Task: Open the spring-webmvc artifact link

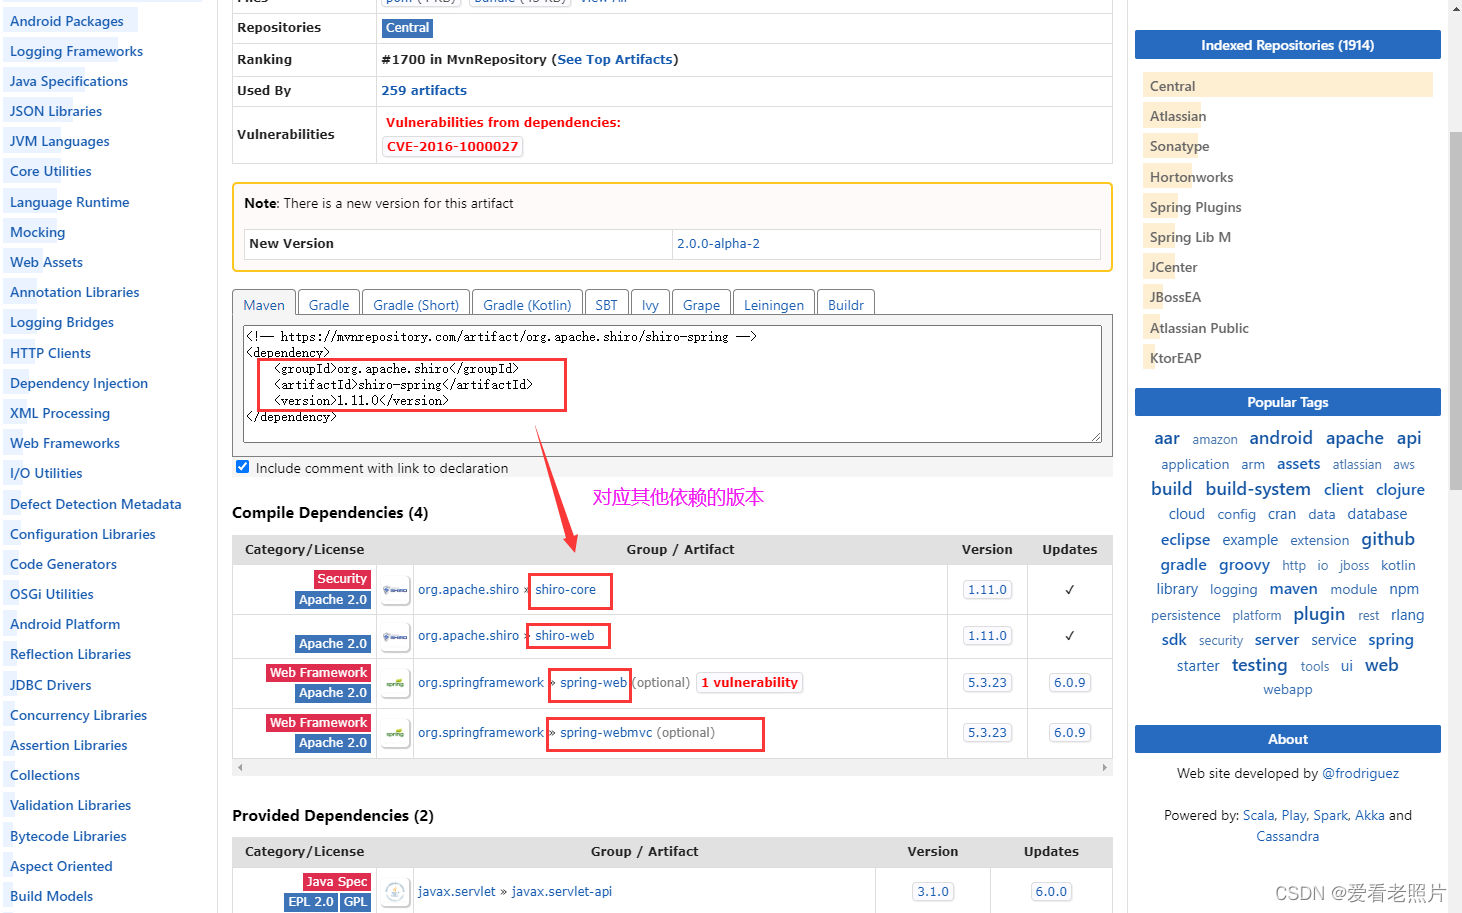Action: pyautogui.click(x=606, y=732)
